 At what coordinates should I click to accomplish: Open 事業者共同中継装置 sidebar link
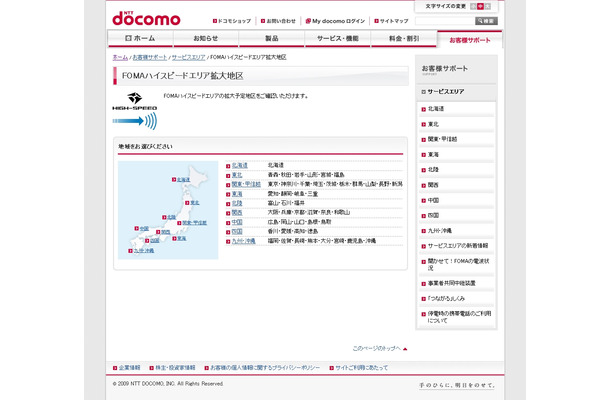(451, 283)
